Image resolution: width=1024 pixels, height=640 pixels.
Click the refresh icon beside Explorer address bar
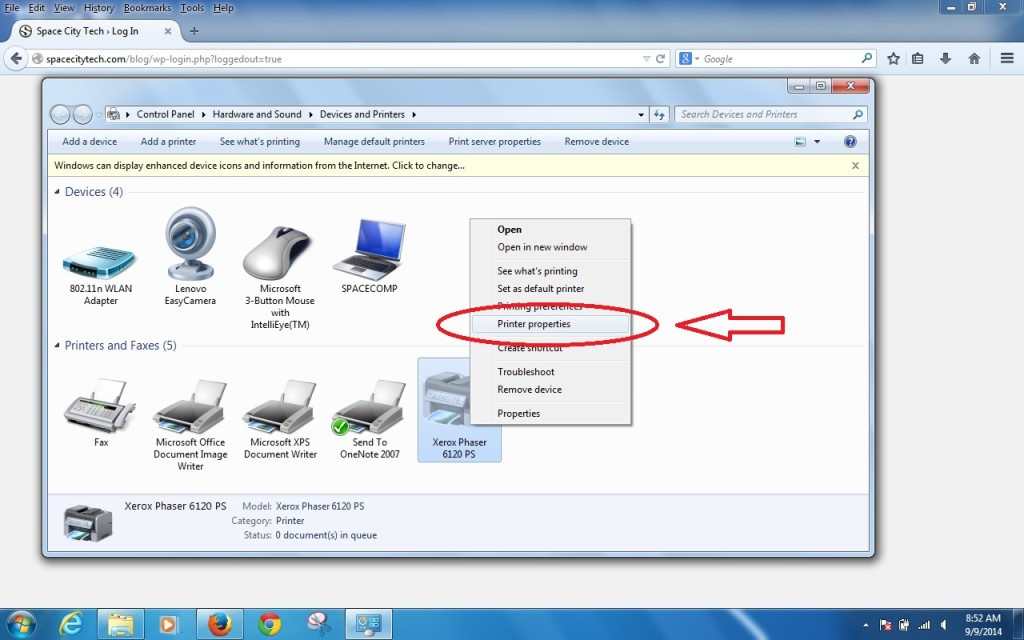click(x=659, y=114)
